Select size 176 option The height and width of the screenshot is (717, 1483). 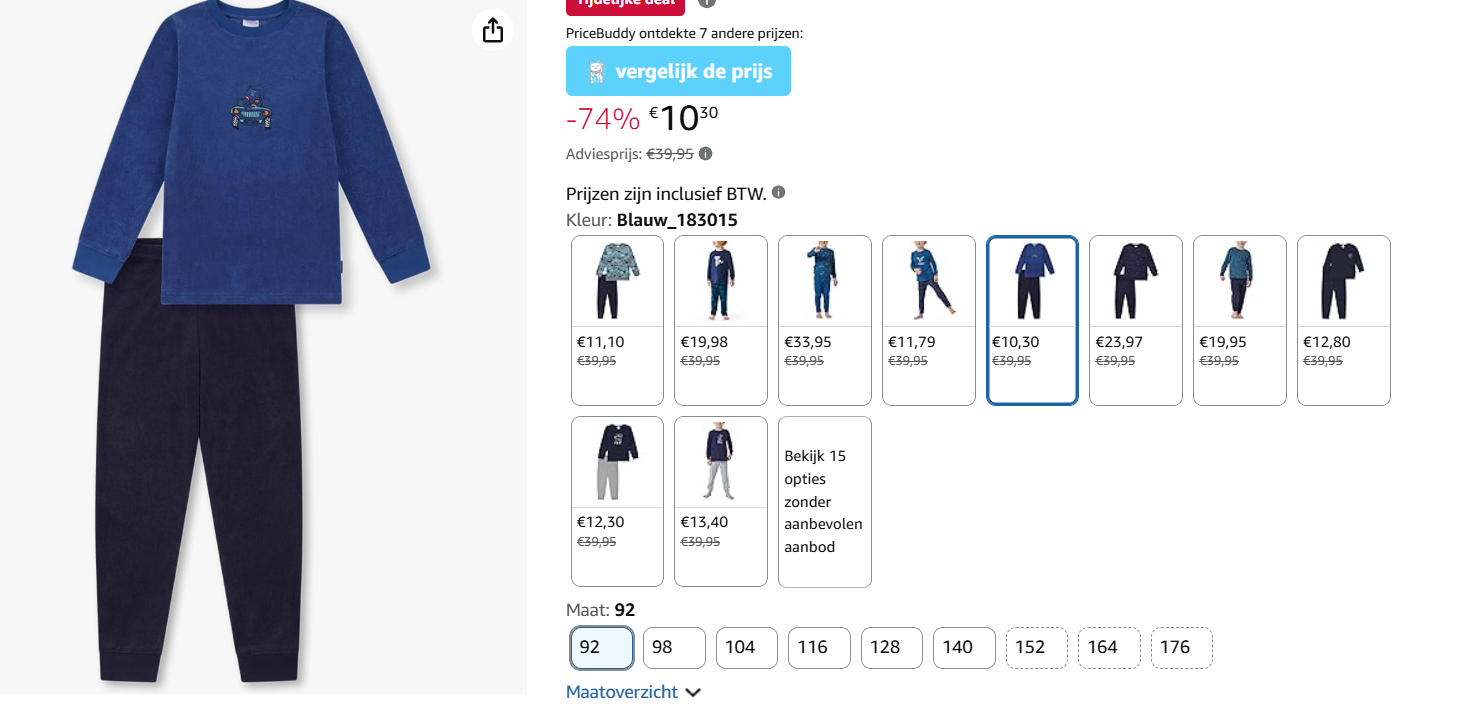[1182, 648]
